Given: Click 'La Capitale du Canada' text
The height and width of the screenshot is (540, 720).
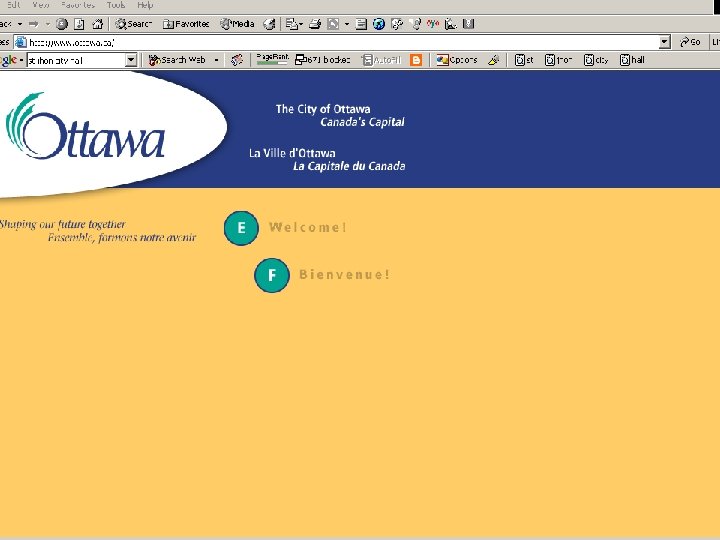Looking at the screenshot, I should click(x=349, y=166).
